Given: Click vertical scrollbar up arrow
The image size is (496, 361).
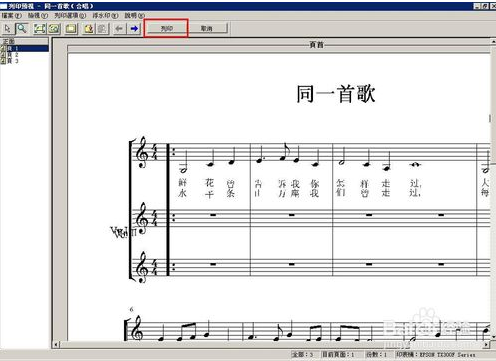Looking at the screenshot, I should (493, 42).
